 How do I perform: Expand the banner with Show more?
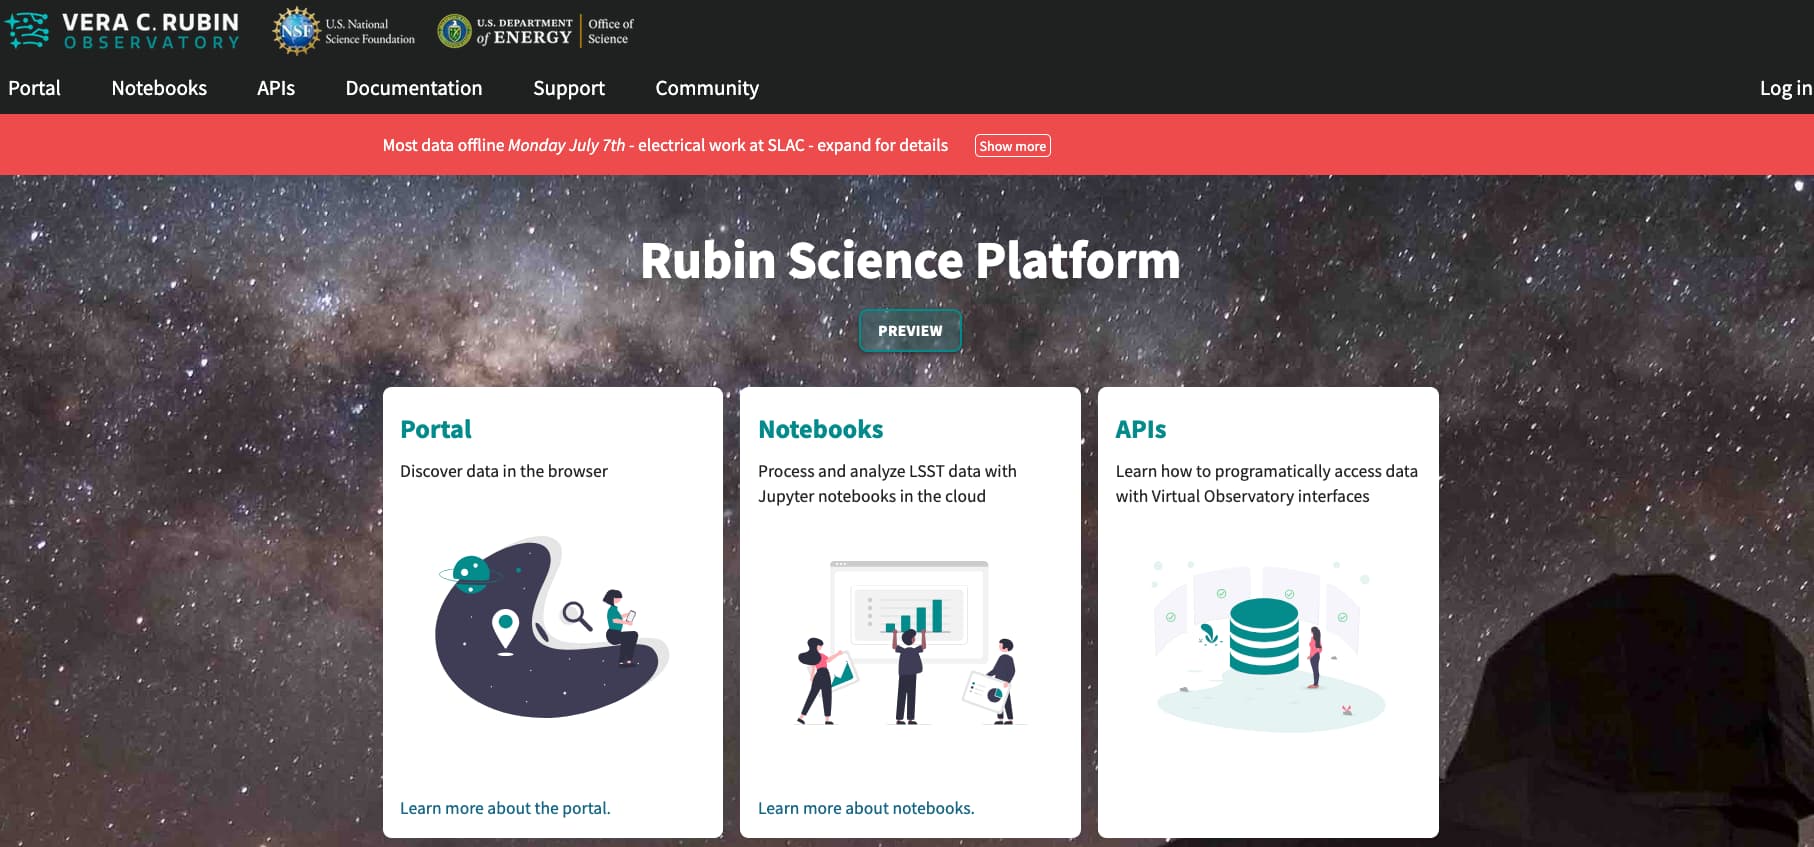click(1012, 146)
